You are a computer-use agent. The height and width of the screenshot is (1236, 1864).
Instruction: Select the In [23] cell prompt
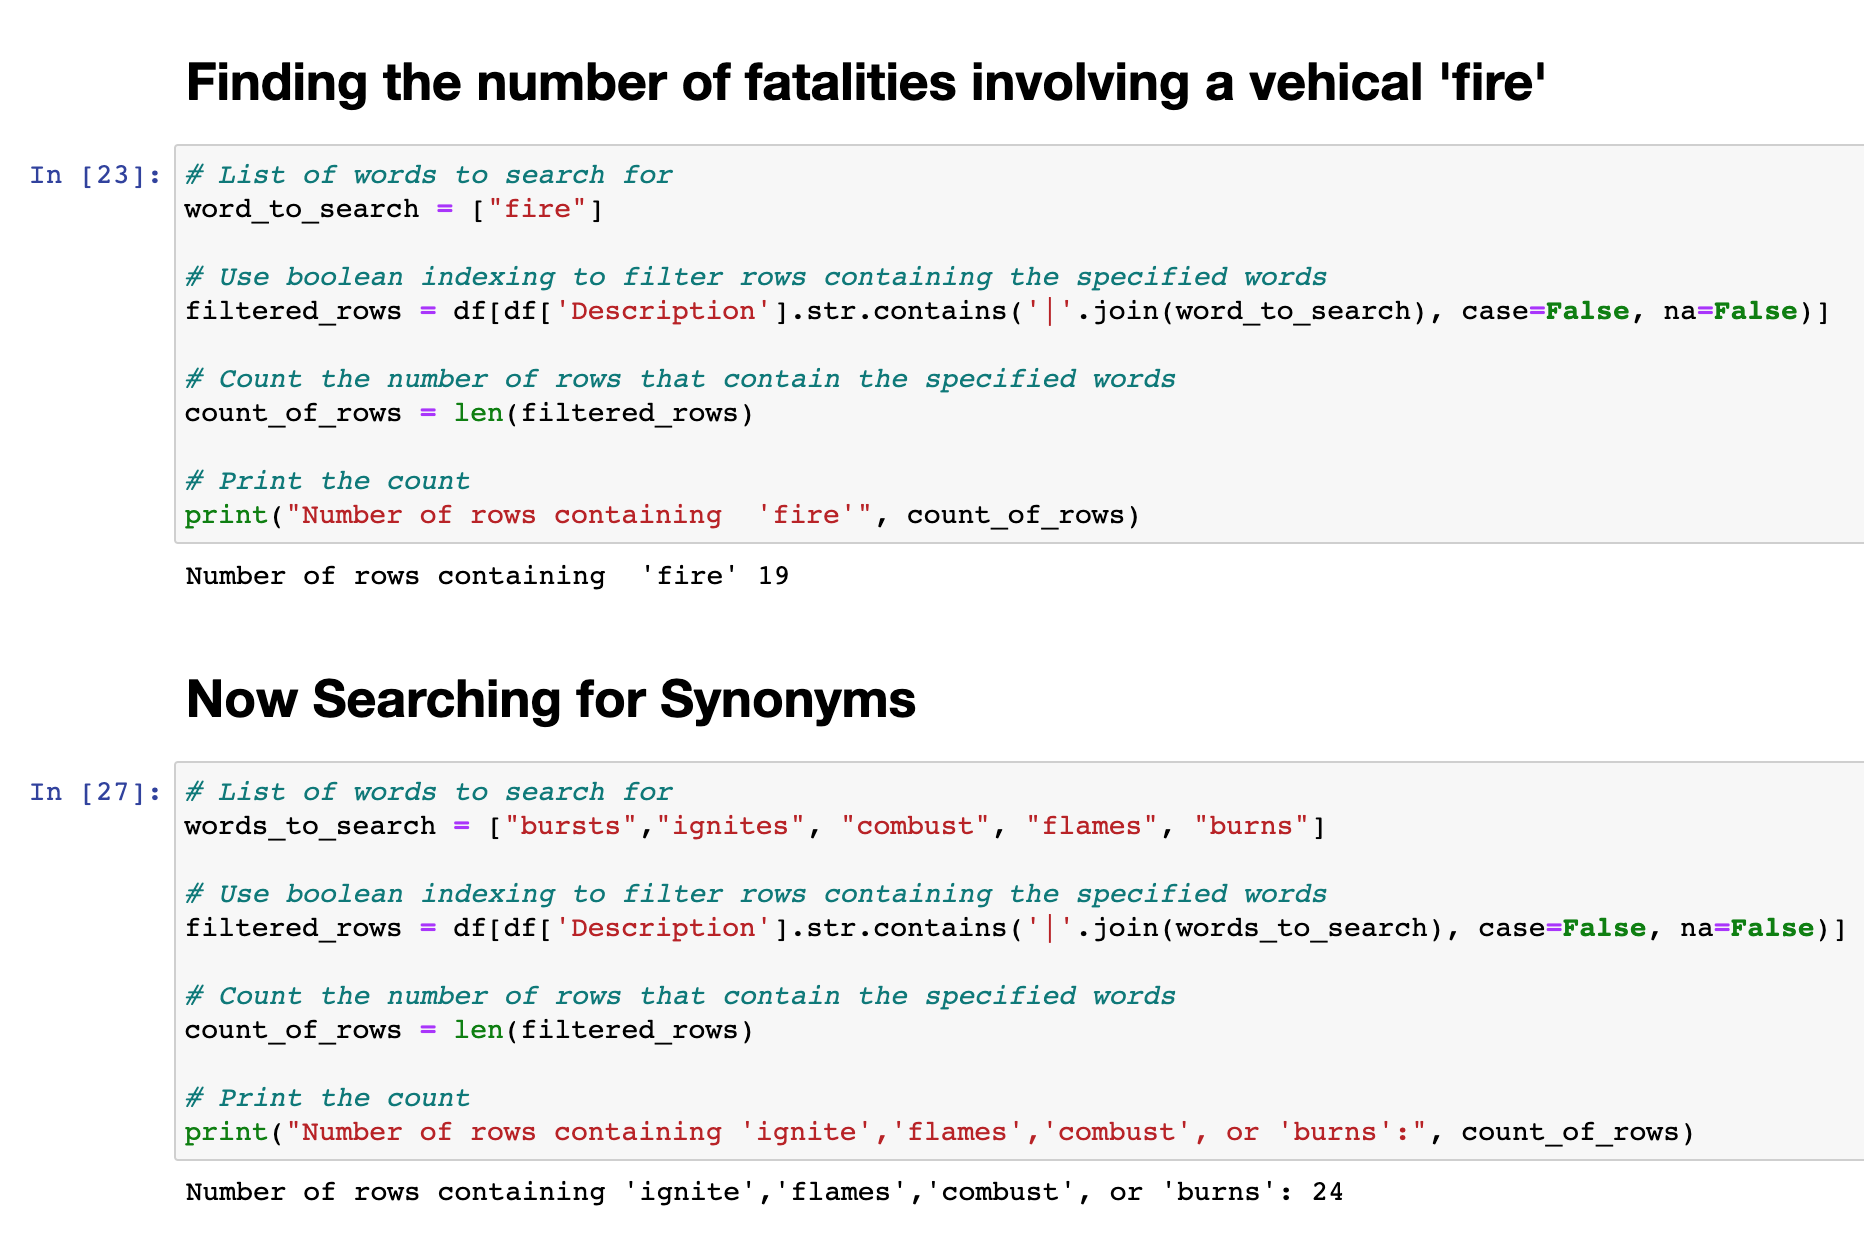point(95,176)
